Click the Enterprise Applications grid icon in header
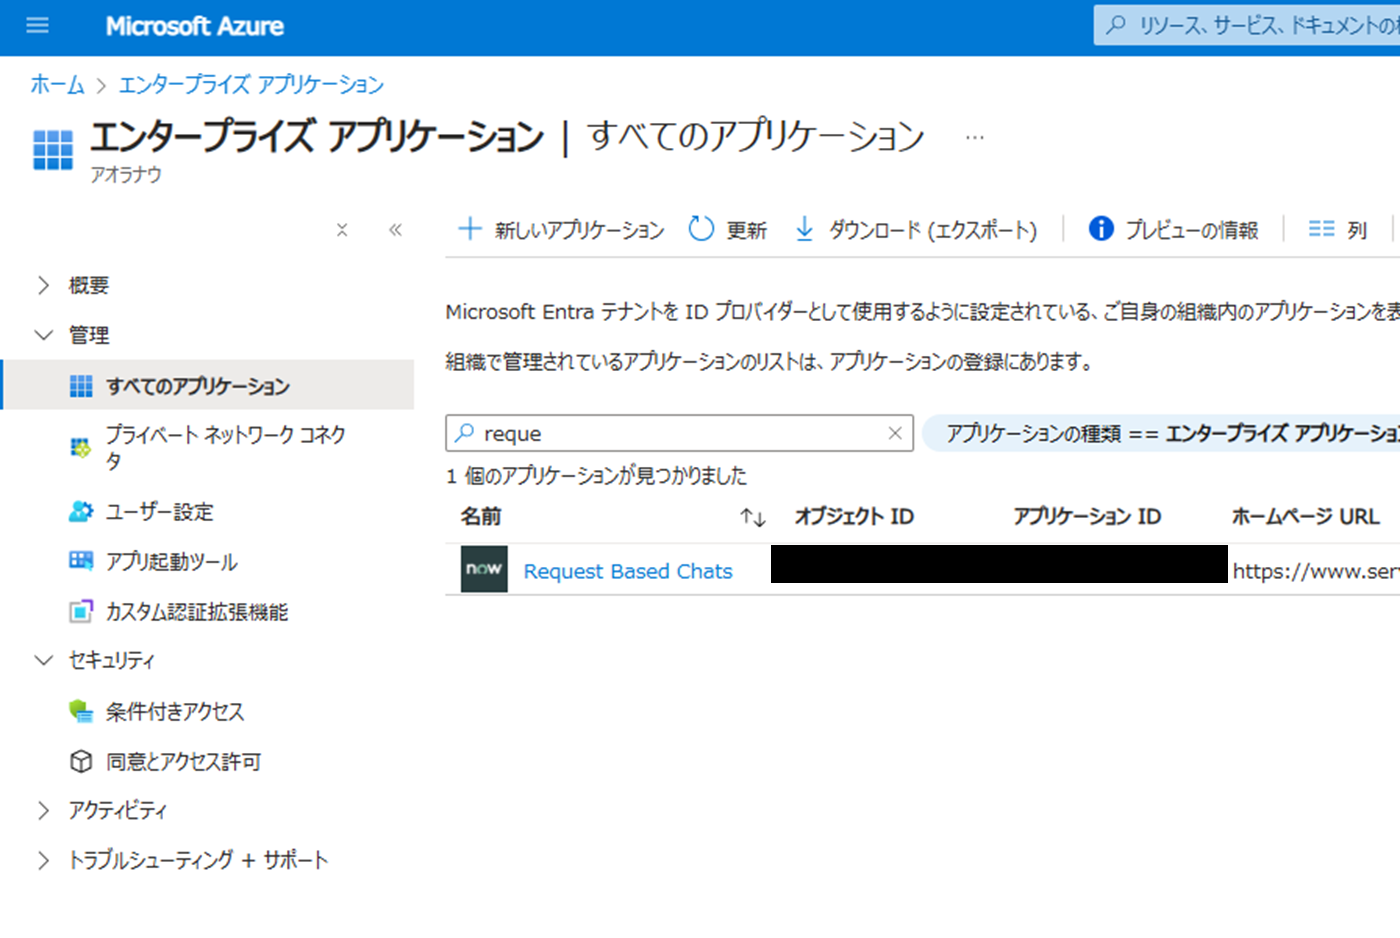 coord(53,150)
